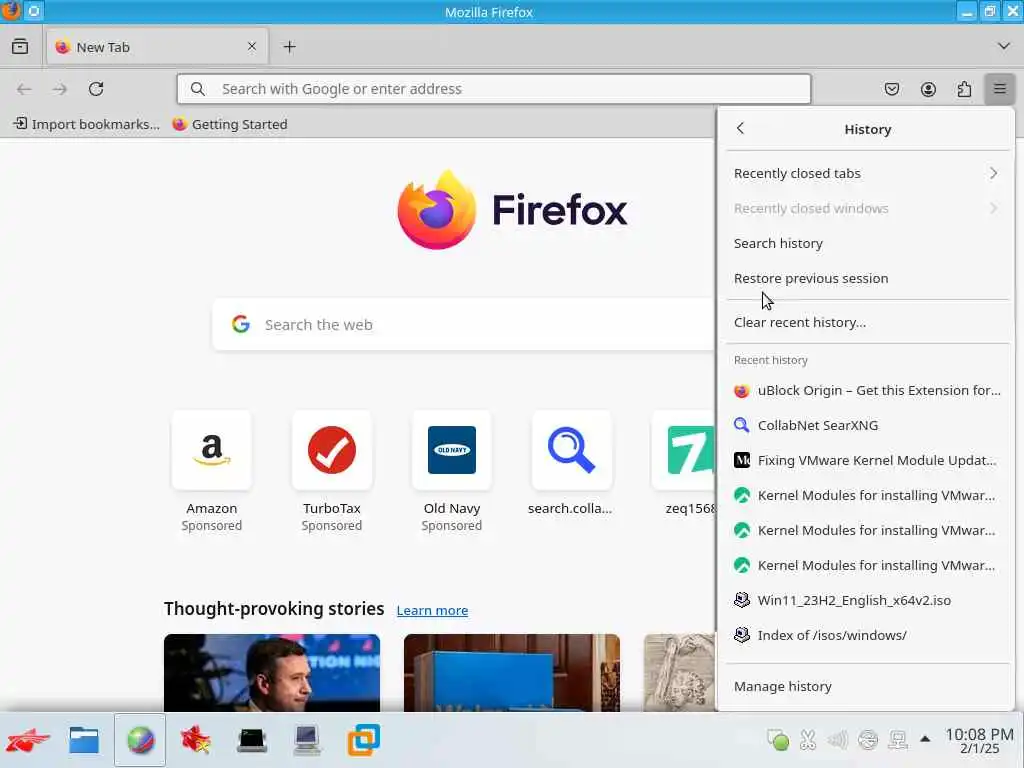The image size is (1024, 768).
Task: Open second story thumbnail with blue box
Action: pos(512,673)
